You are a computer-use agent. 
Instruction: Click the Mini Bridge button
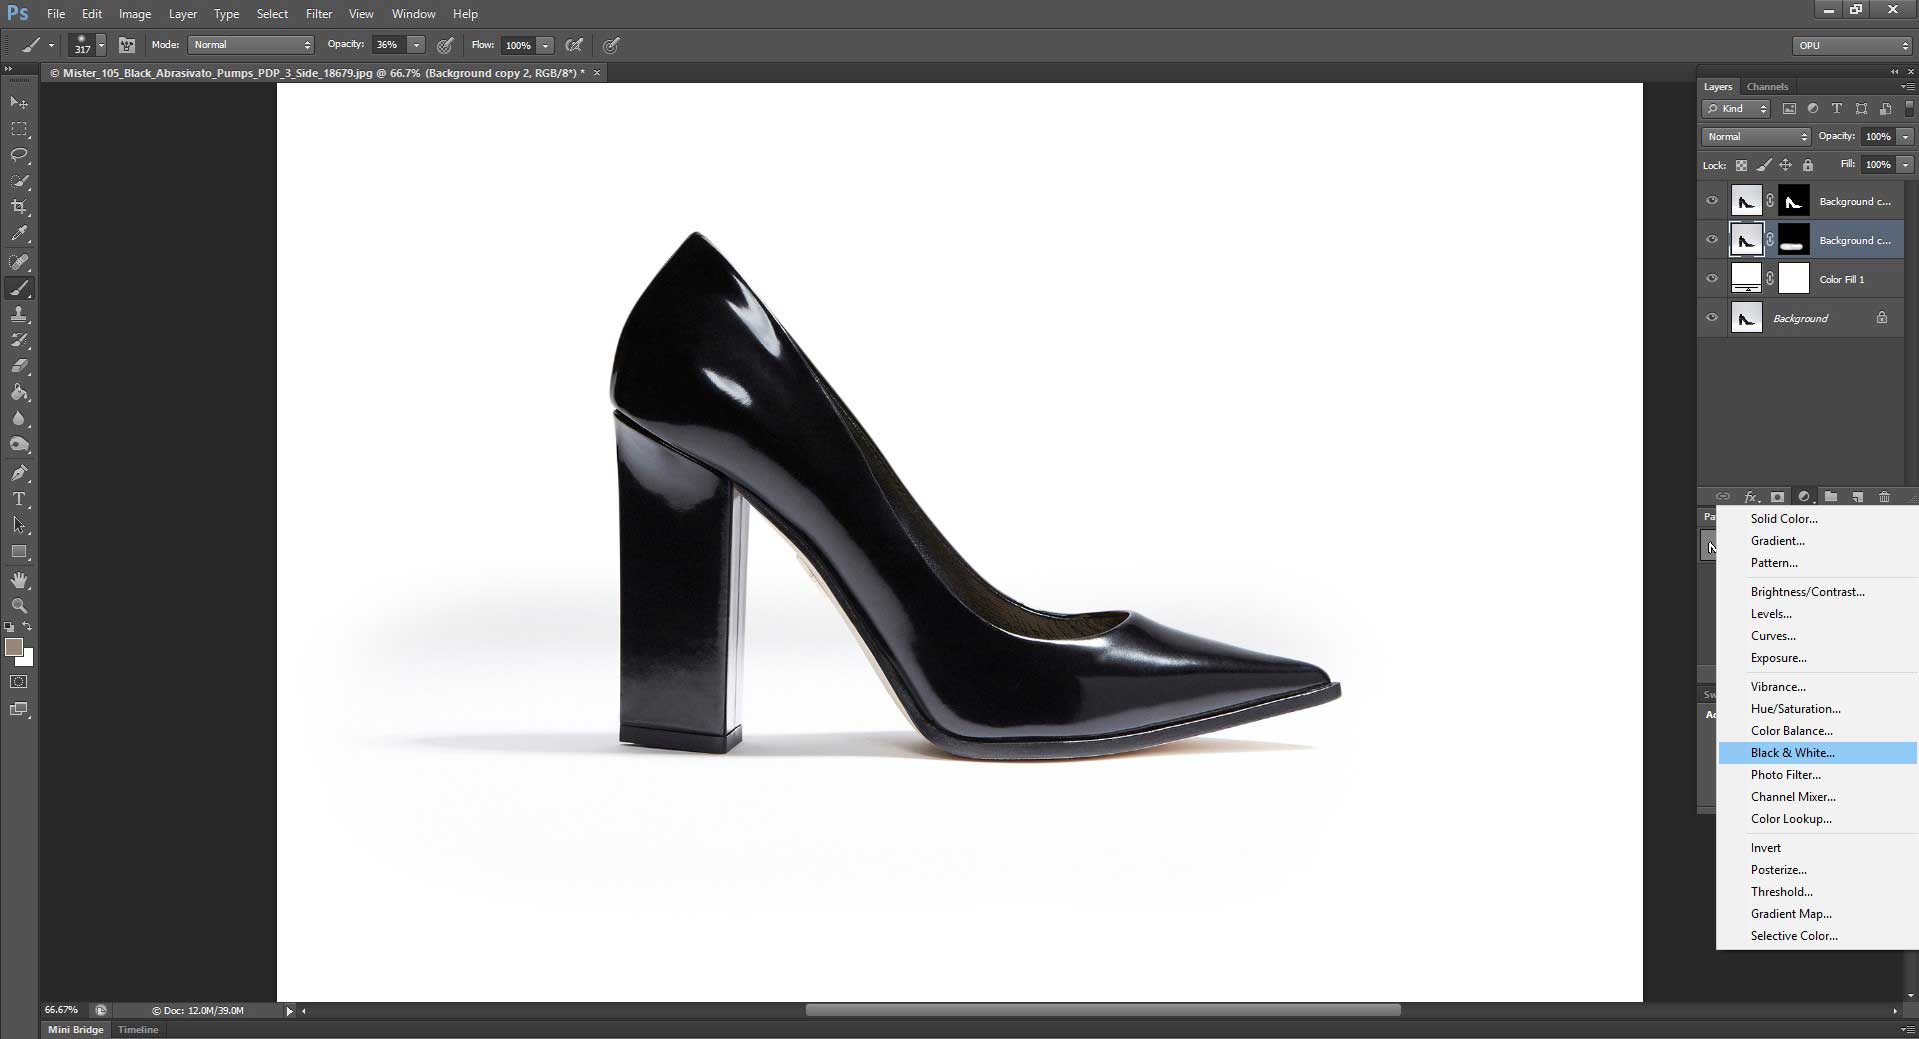tap(75, 1029)
